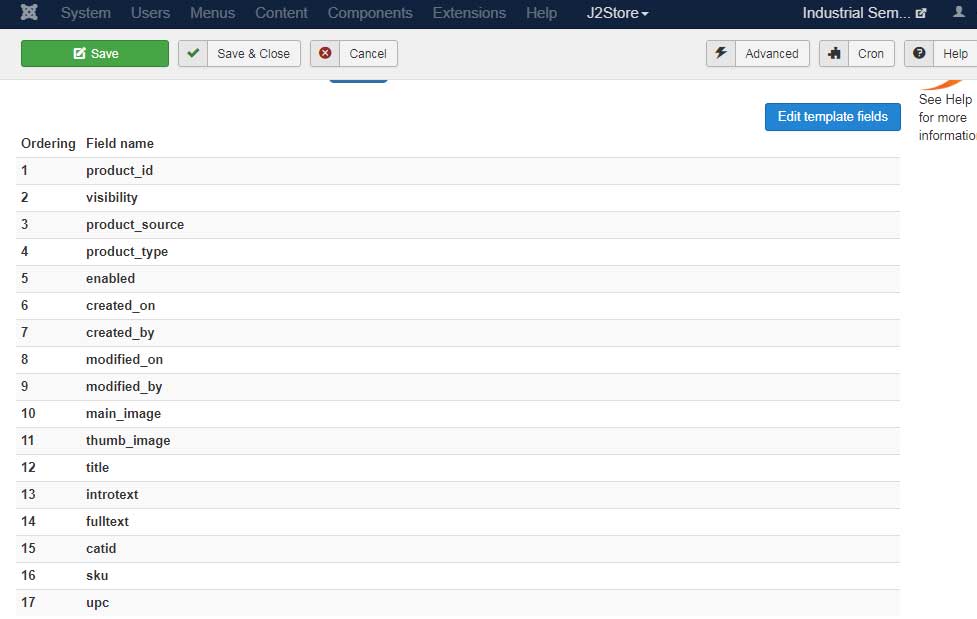Expand the Menus menu

(212, 13)
